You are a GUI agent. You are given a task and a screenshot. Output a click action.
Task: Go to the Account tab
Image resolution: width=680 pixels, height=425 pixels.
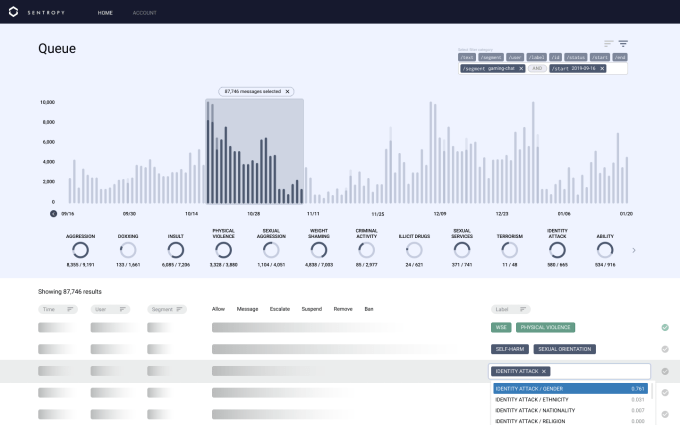click(144, 13)
